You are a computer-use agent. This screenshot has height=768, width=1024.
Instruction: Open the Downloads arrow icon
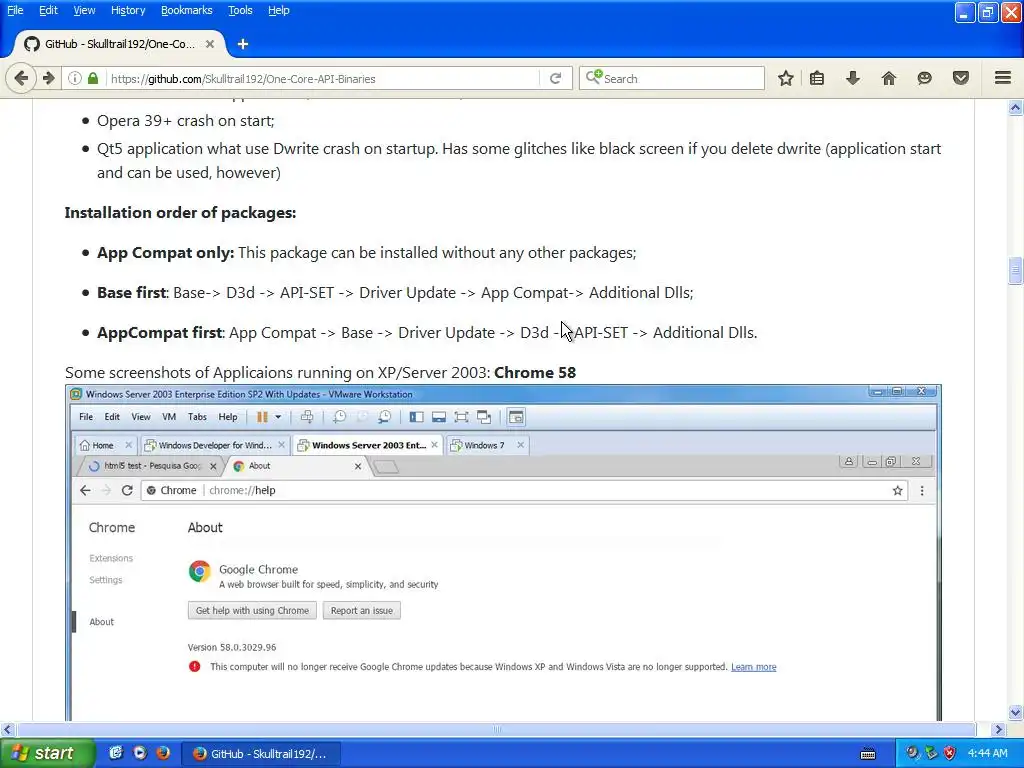click(852, 78)
